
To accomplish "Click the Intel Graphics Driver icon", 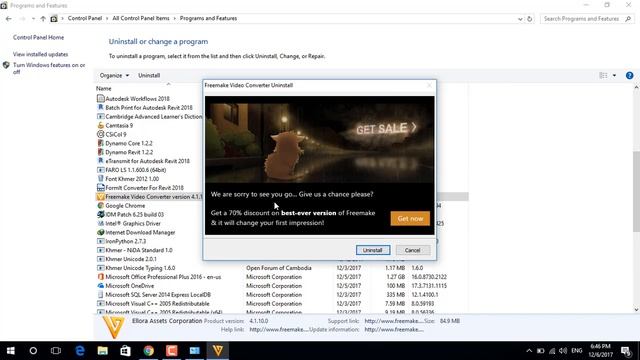I will [100, 223].
